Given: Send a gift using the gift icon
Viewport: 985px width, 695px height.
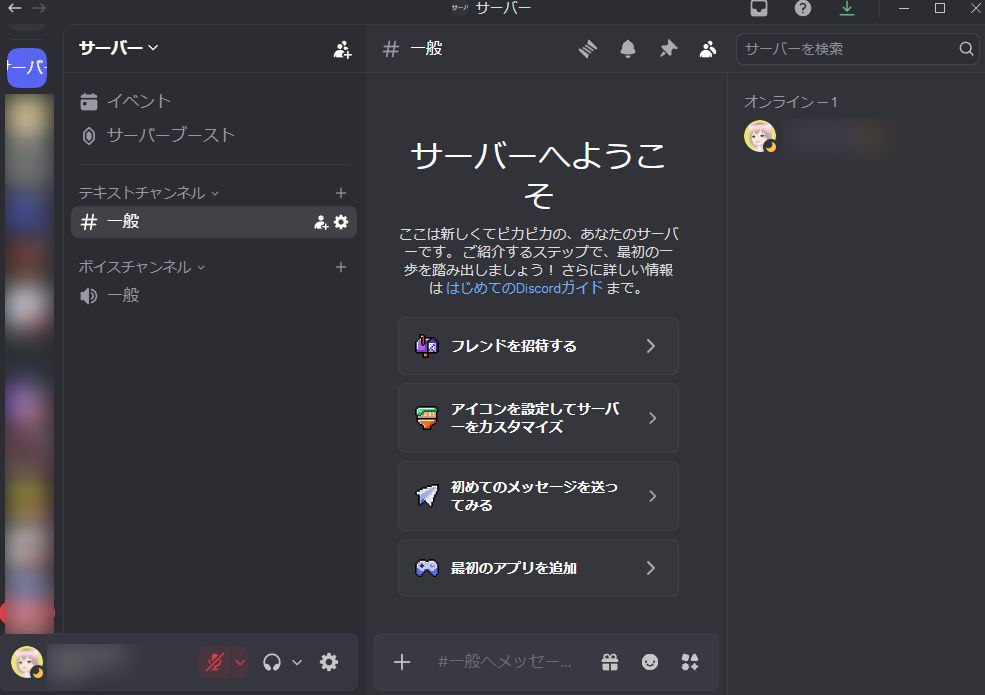Looking at the screenshot, I should (610, 662).
